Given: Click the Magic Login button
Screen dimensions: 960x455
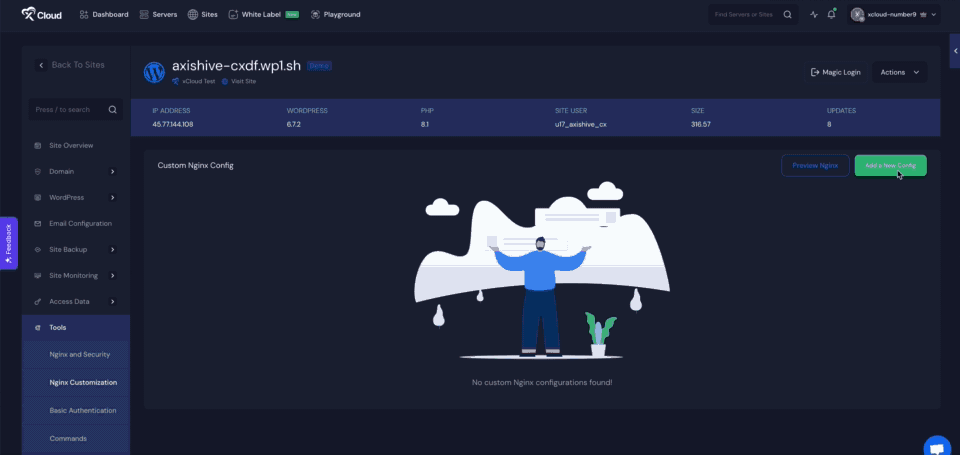Looking at the screenshot, I should [x=836, y=72].
